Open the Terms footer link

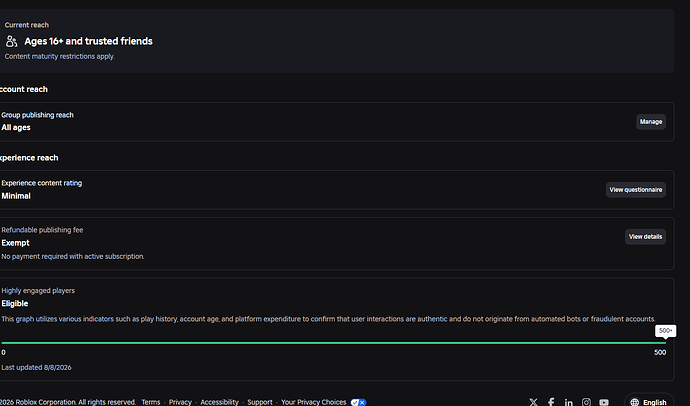coord(151,402)
